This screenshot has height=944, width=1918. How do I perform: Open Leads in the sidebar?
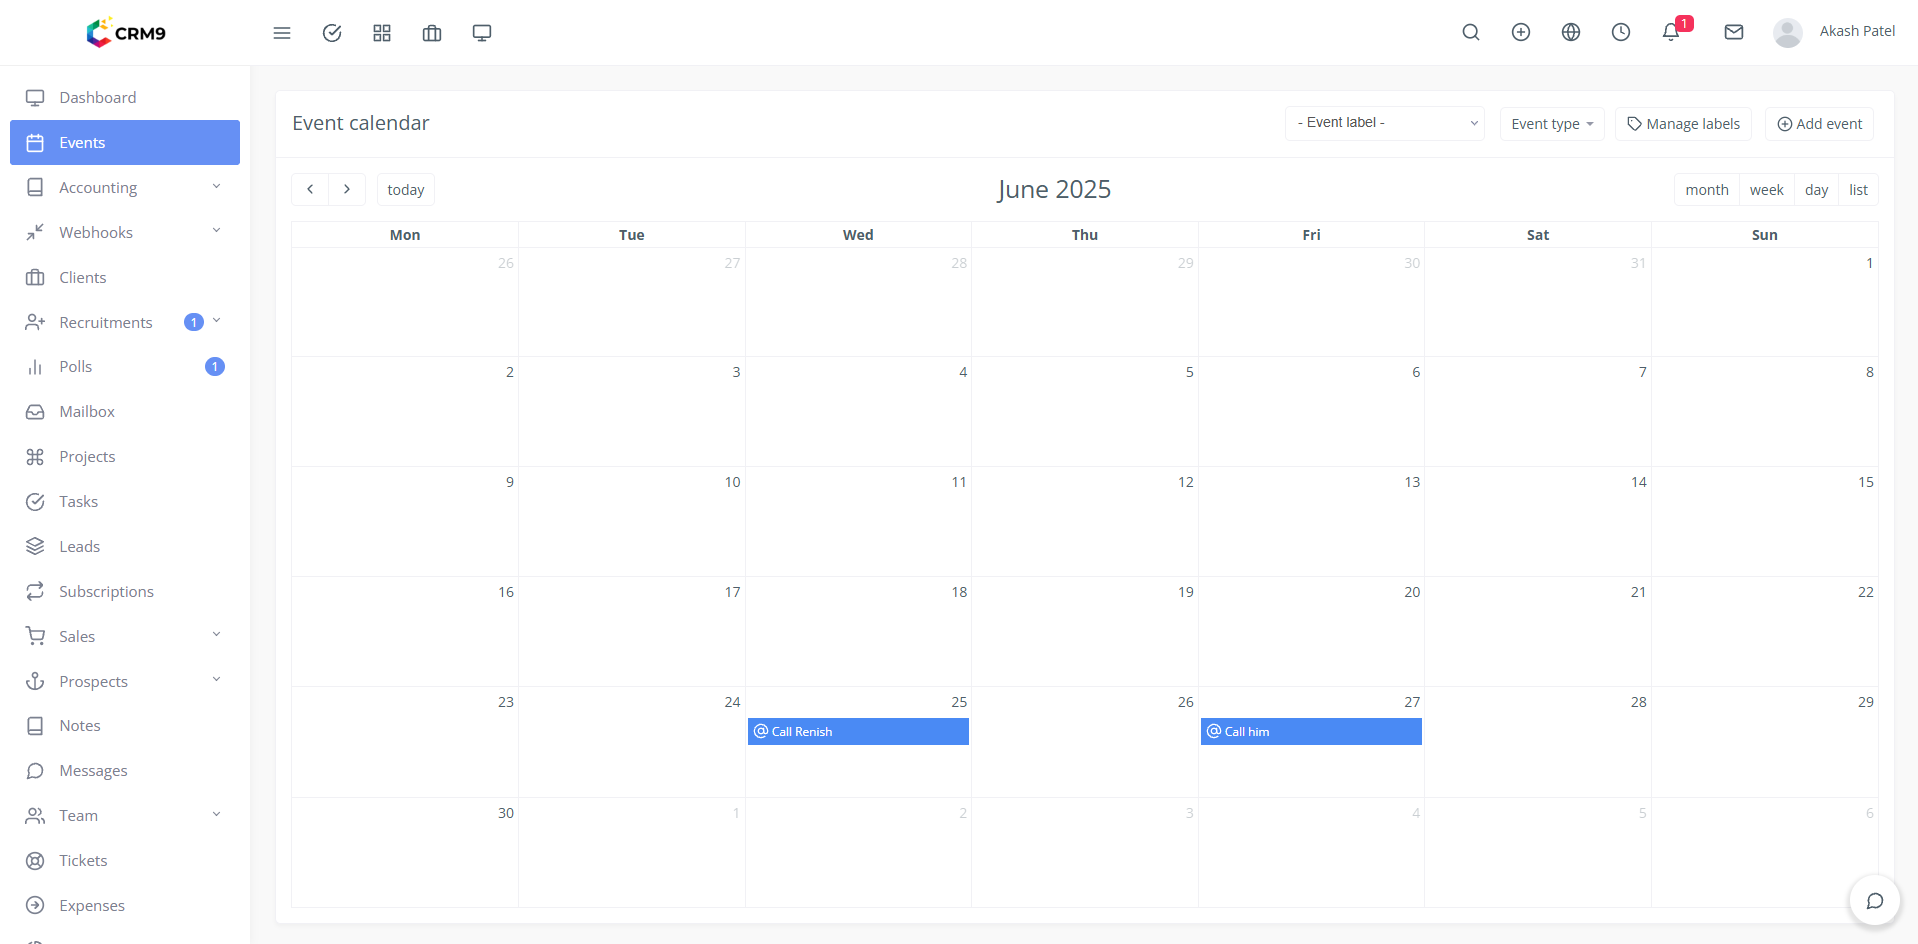tap(79, 546)
